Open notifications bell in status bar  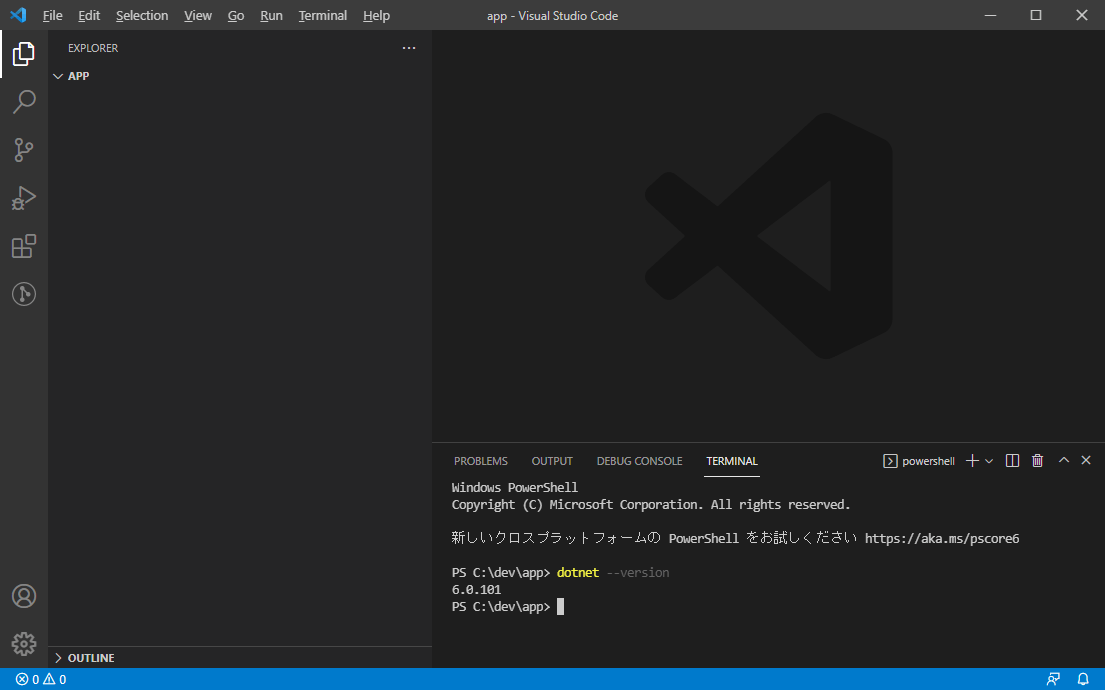[1083, 679]
